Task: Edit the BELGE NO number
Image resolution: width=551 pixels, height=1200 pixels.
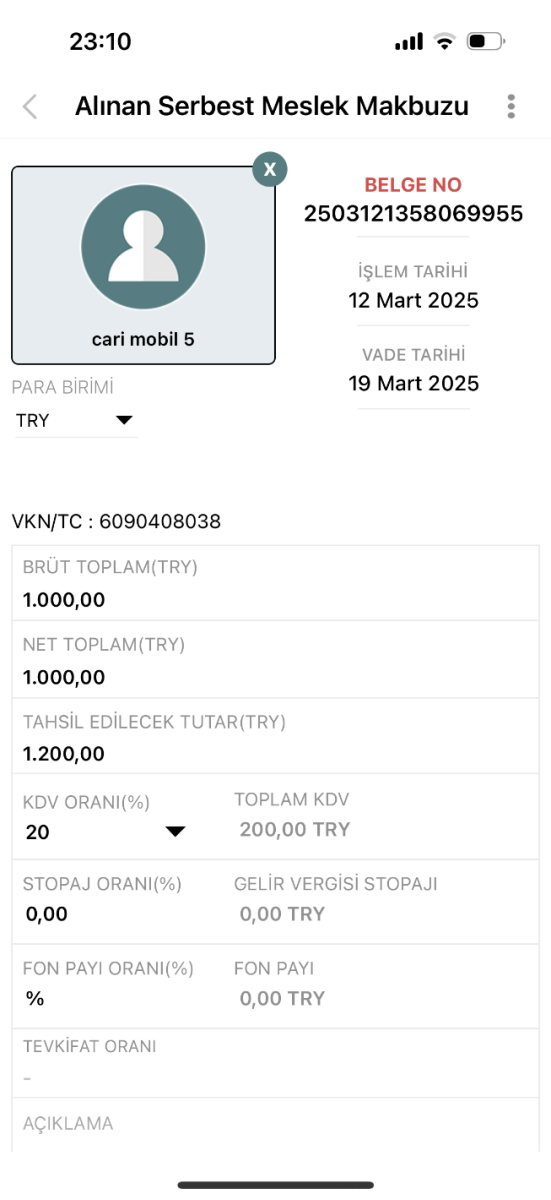Action: [413, 213]
